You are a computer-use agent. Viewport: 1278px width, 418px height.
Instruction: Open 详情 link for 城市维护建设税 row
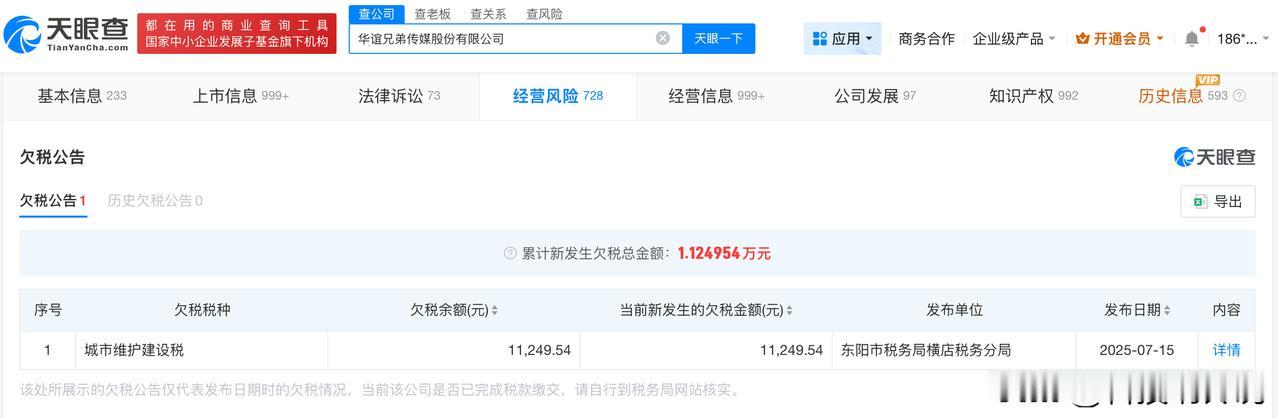1226,350
